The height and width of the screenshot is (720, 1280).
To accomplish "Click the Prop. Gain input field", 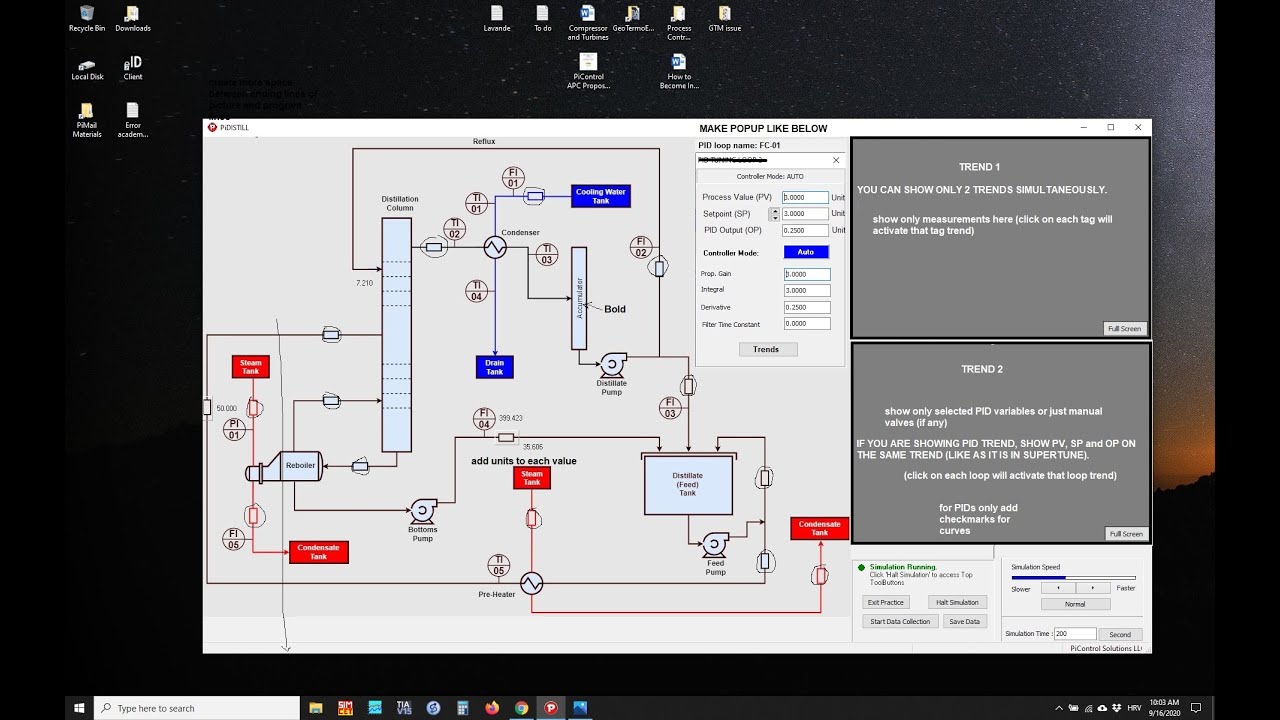I will click(x=807, y=274).
